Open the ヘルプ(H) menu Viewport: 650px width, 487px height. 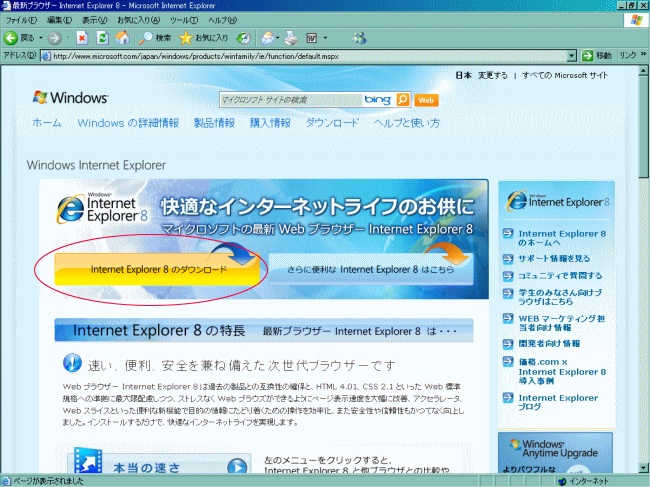[223, 20]
